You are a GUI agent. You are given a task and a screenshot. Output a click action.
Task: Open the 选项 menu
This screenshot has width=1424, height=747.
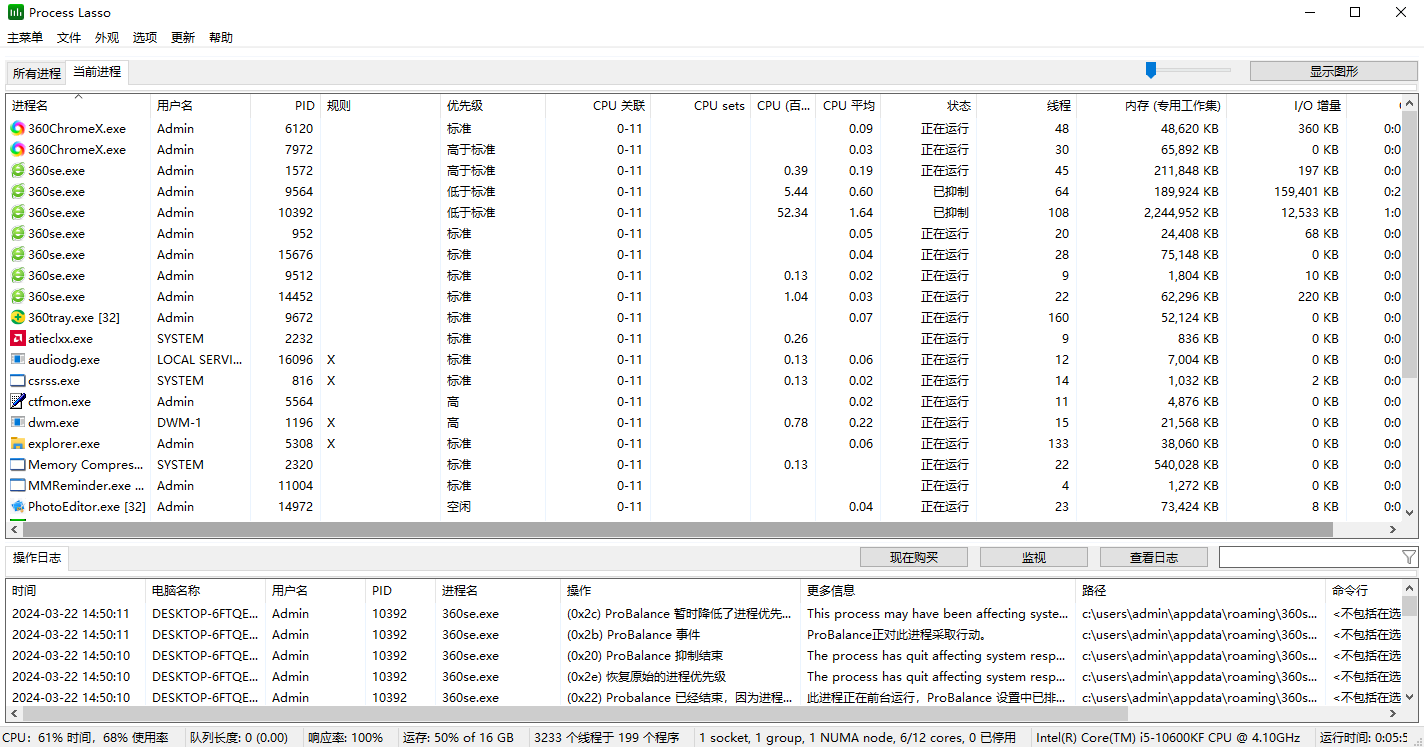click(x=145, y=38)
